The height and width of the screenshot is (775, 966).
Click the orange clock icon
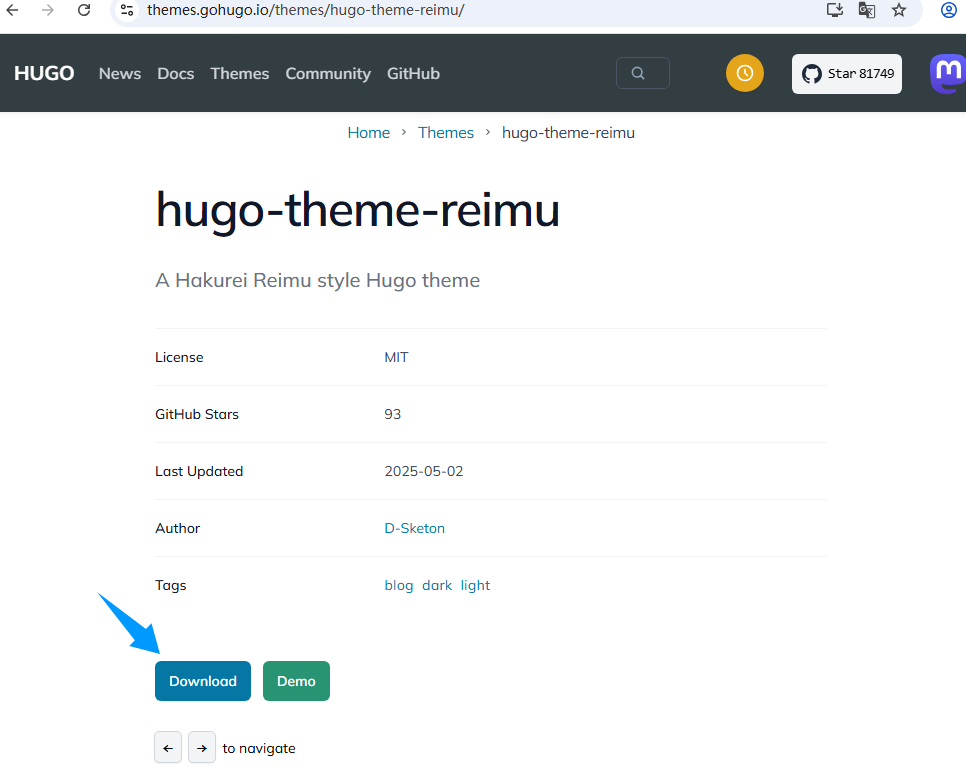[x=744, y=72]
